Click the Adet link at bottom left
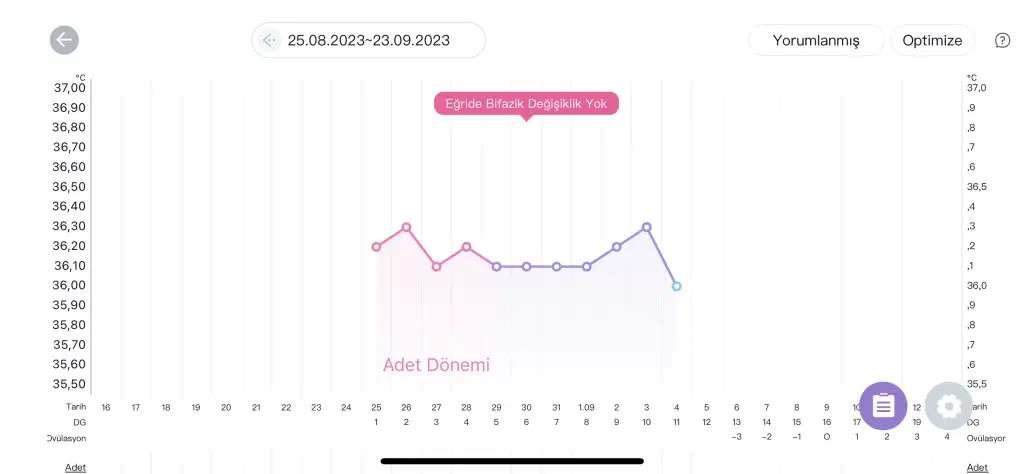Screen dimensions: 1024x474 click(x=75, y=467)
